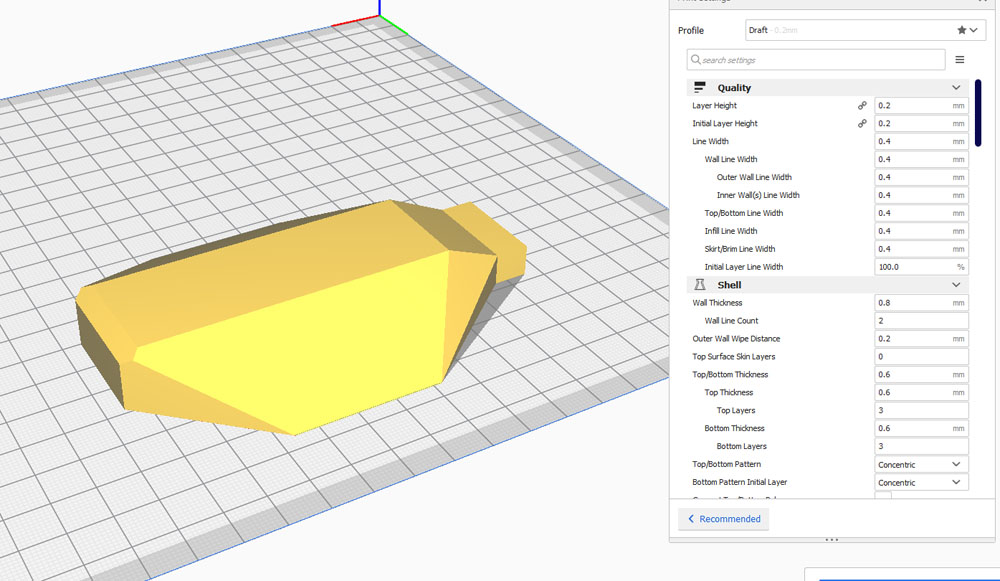The height and width of the screenshot is (581, 1000).
Task: Click the Inner Wall(s) Line Width value field
Action: pos(921,195)
